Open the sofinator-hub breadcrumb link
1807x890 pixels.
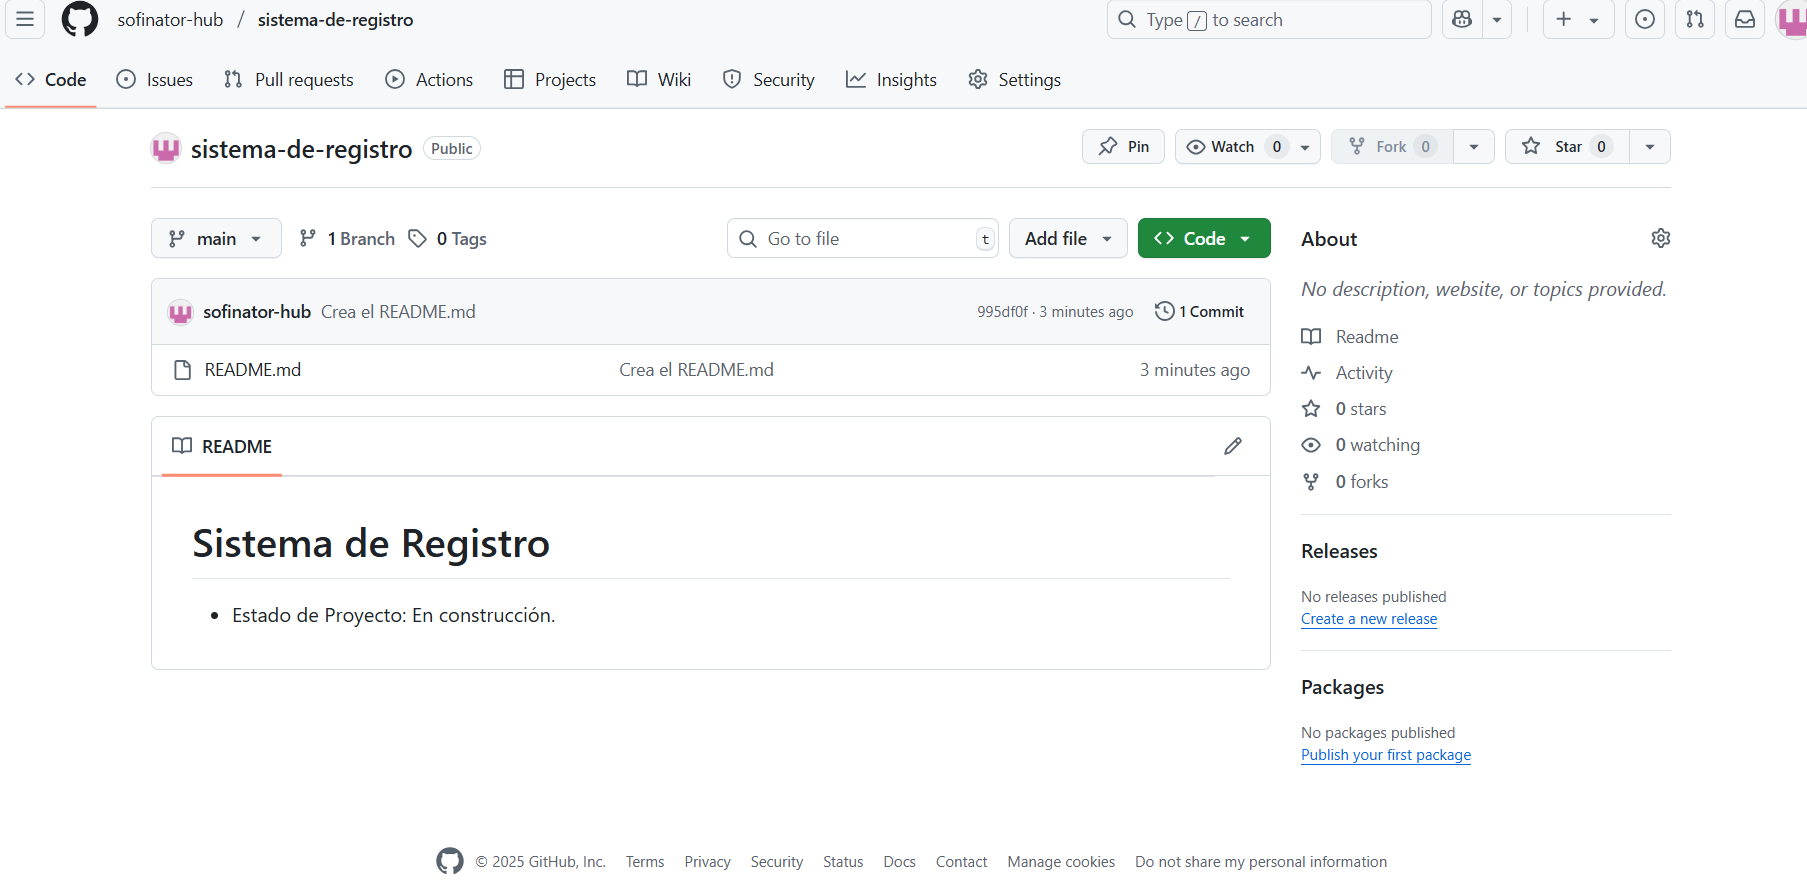[x=170, y=20]
